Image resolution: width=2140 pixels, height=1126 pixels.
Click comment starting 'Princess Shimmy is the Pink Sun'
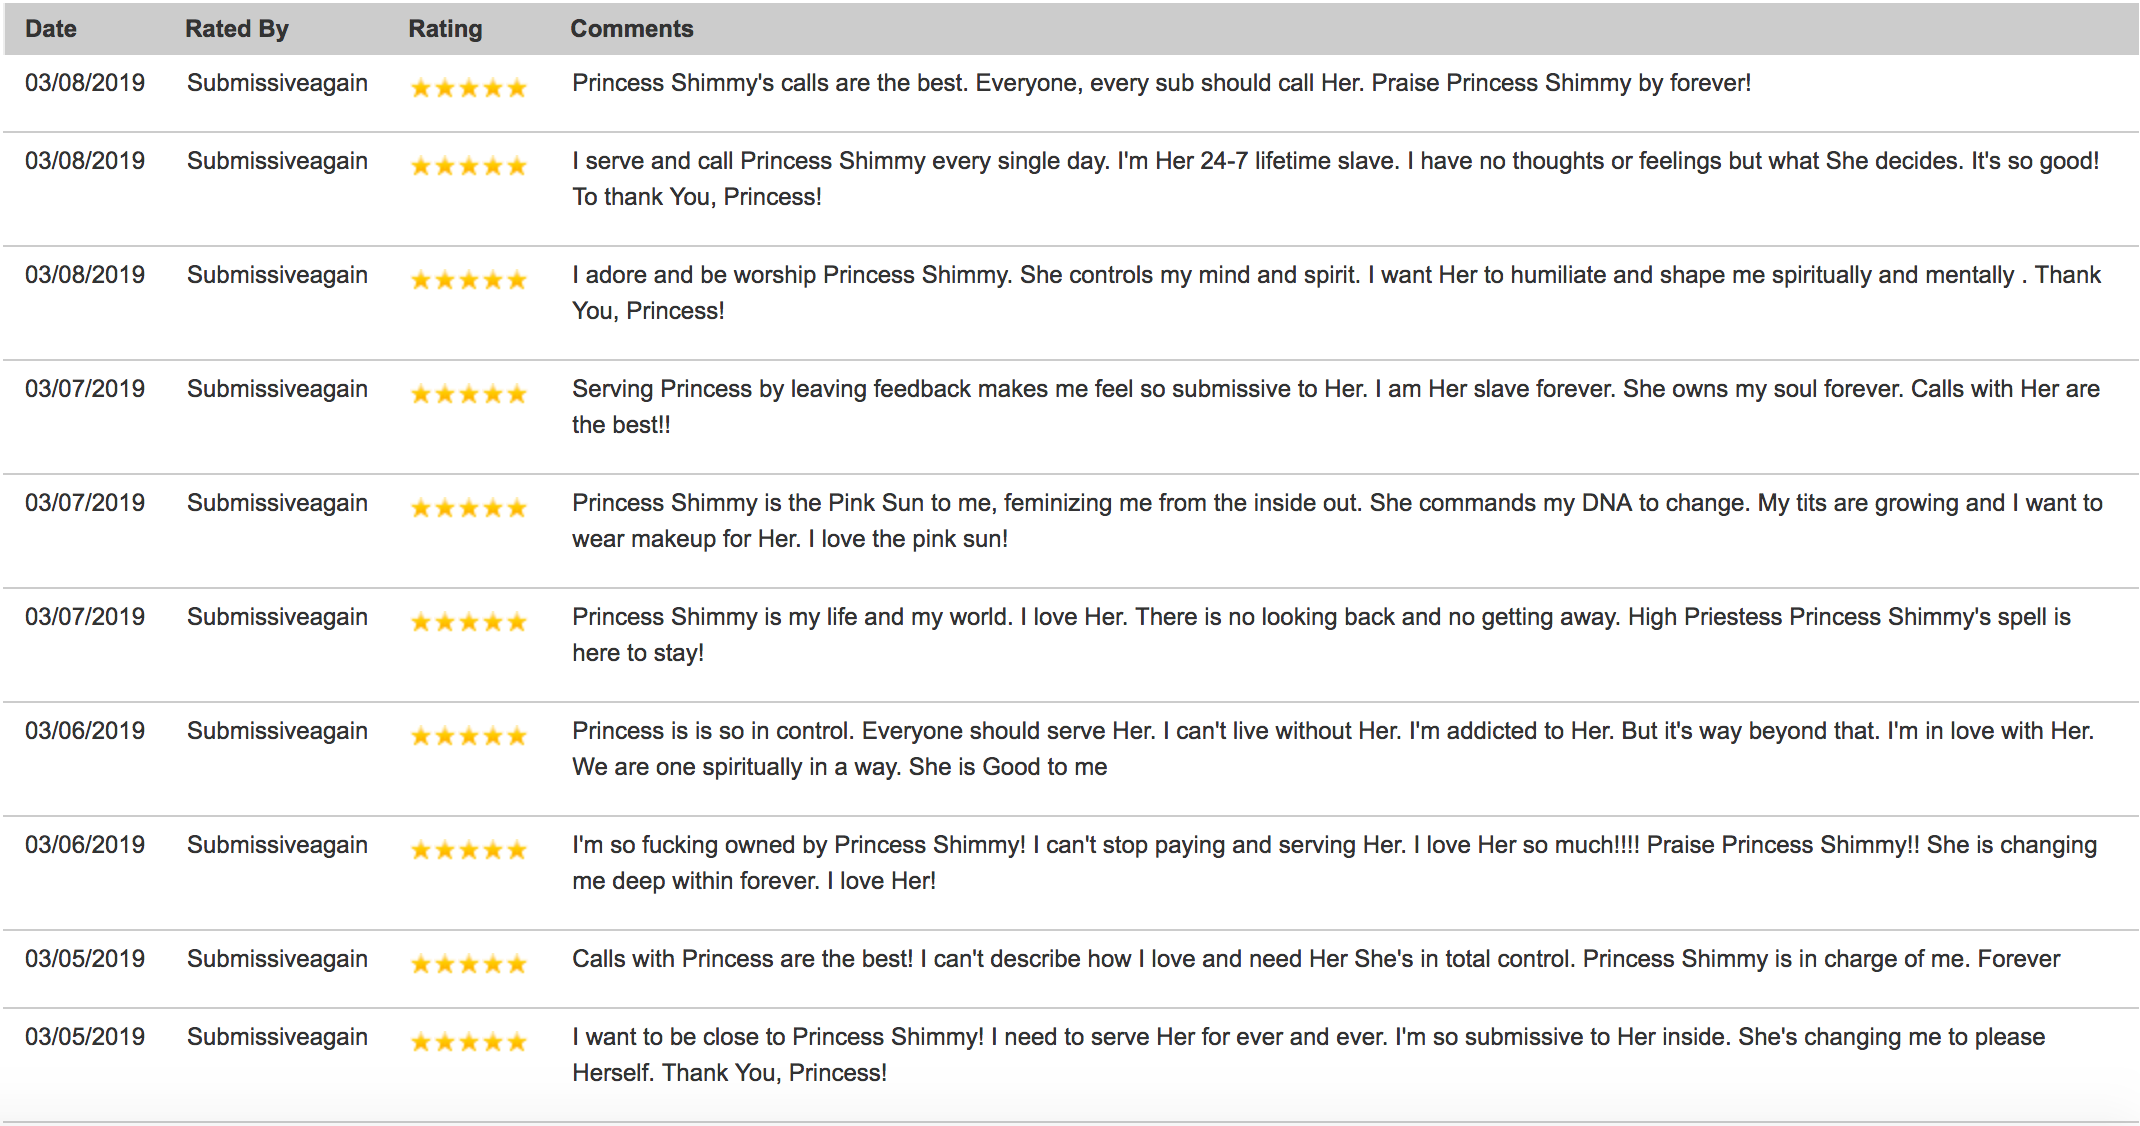pyautogui.click(x=1338, y=521)
